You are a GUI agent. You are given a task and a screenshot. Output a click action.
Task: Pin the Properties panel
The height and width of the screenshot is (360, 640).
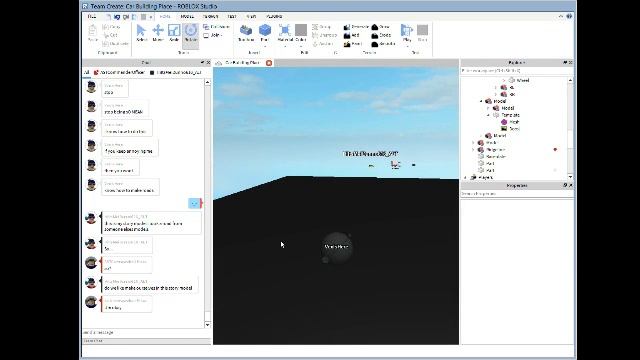click(x=565, y=185)
